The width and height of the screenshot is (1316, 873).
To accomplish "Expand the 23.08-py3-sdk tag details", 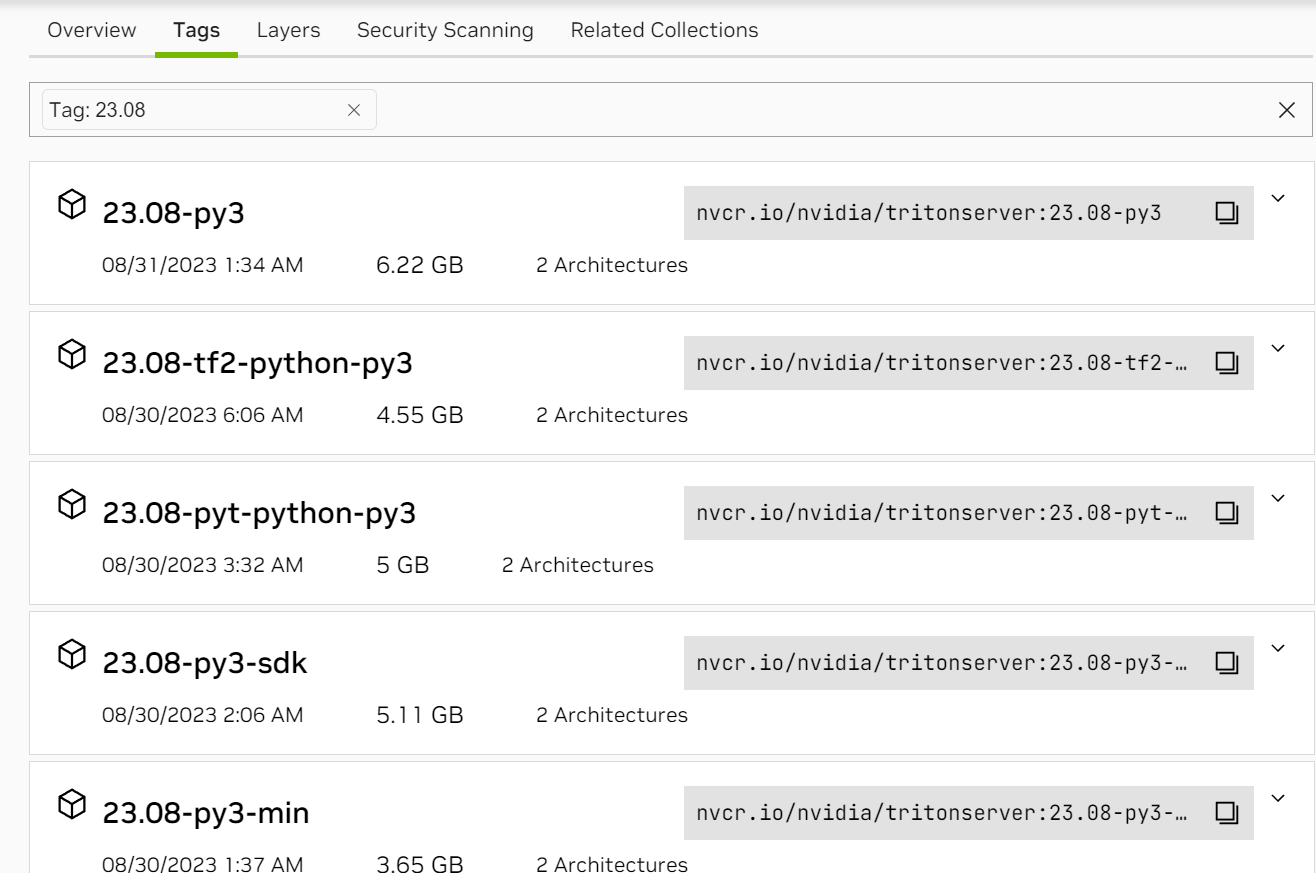I will 1277,647.
